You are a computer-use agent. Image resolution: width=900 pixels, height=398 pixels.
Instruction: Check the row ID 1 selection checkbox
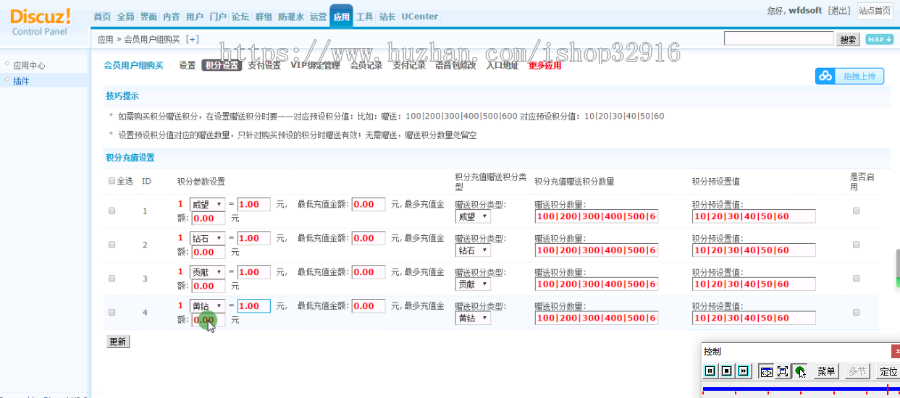click(x=112, y=211)
